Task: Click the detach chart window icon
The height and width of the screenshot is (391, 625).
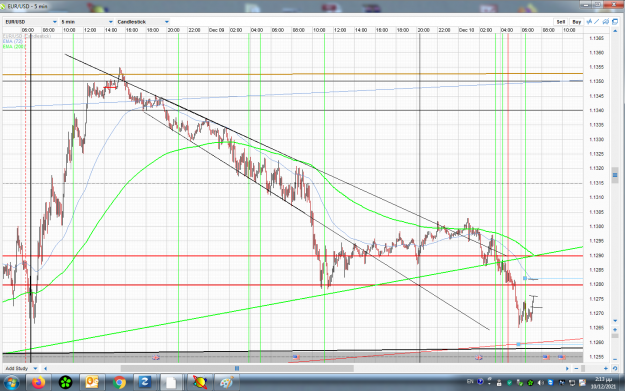Action: (x=615, y=22)
